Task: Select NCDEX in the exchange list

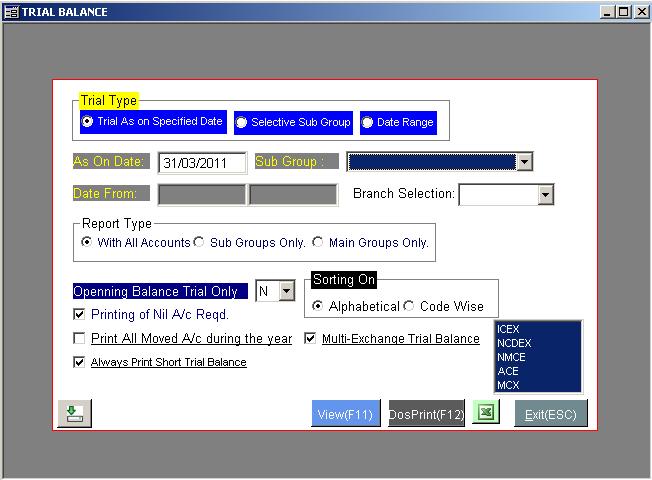Action: [x=515, y=343]
